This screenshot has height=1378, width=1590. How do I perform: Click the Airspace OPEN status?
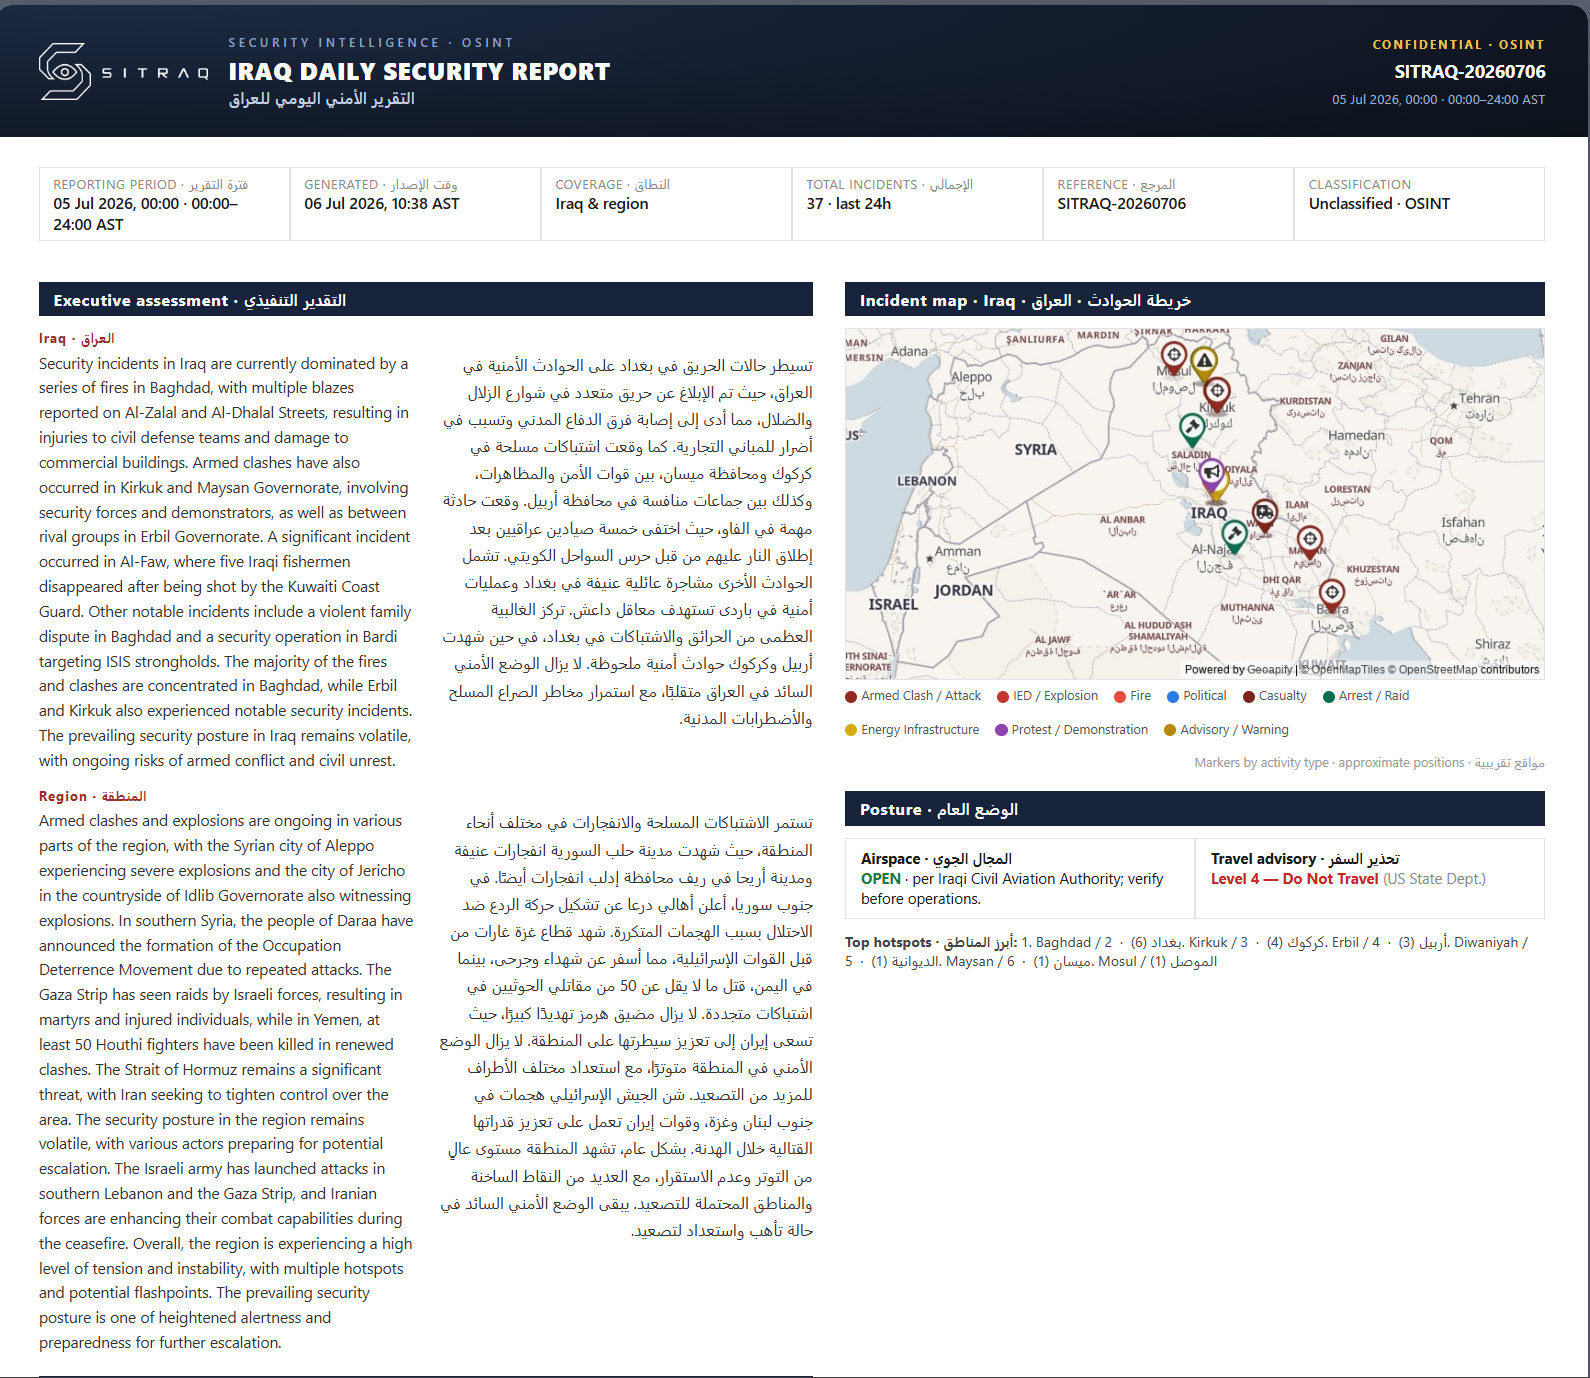(x=881, y=879)
